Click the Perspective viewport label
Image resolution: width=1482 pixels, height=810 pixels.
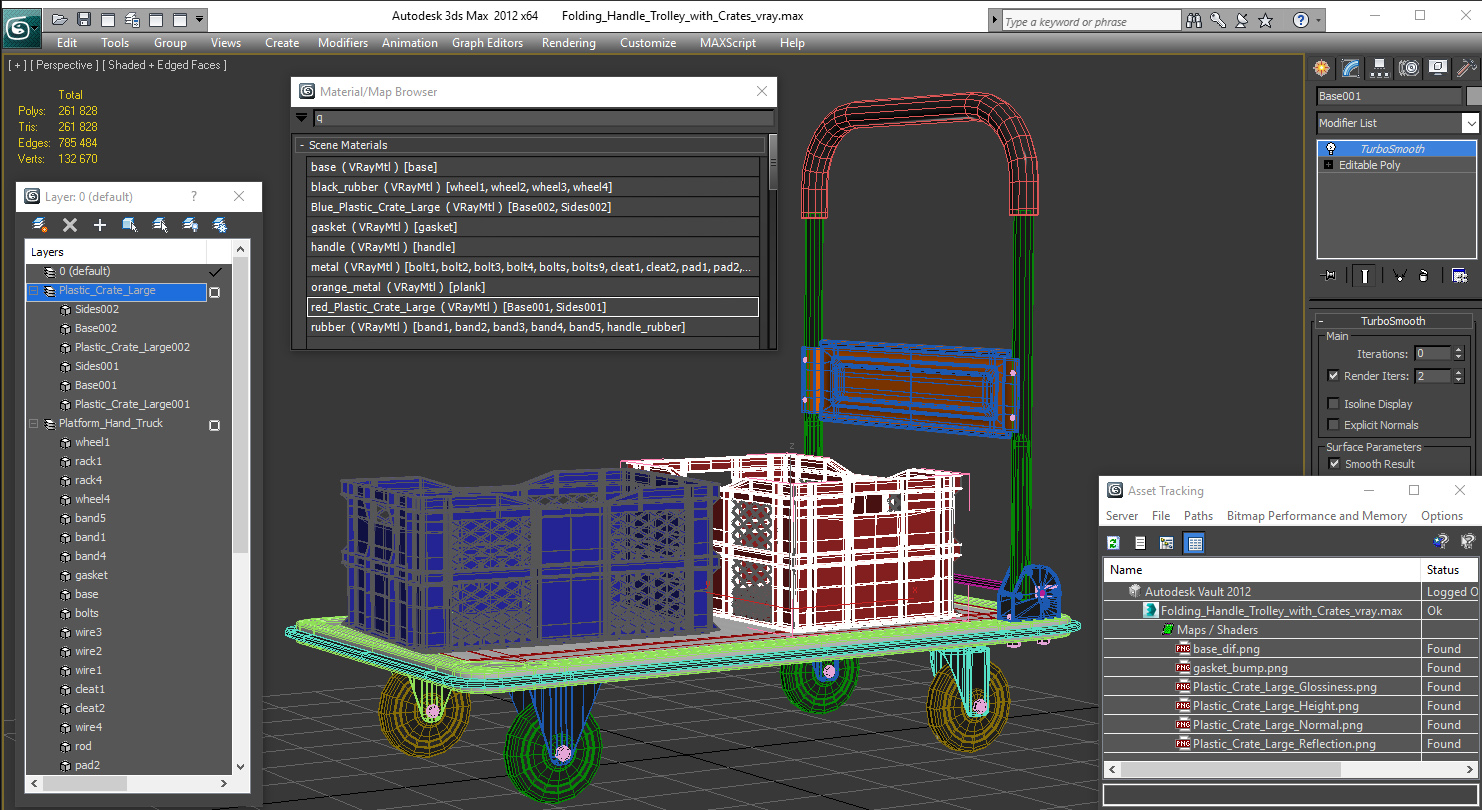[66, 65]
